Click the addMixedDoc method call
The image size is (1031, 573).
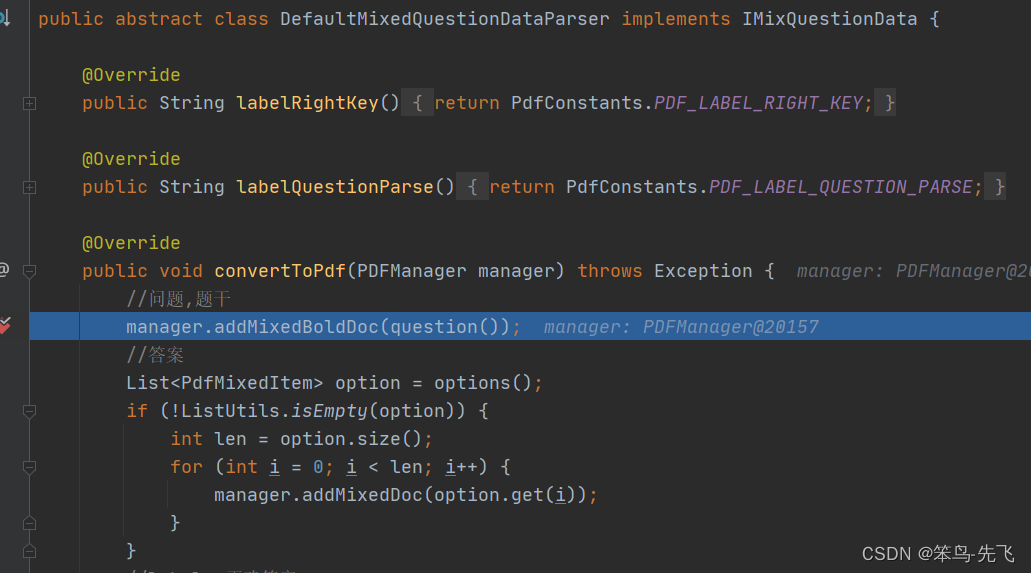362,495
